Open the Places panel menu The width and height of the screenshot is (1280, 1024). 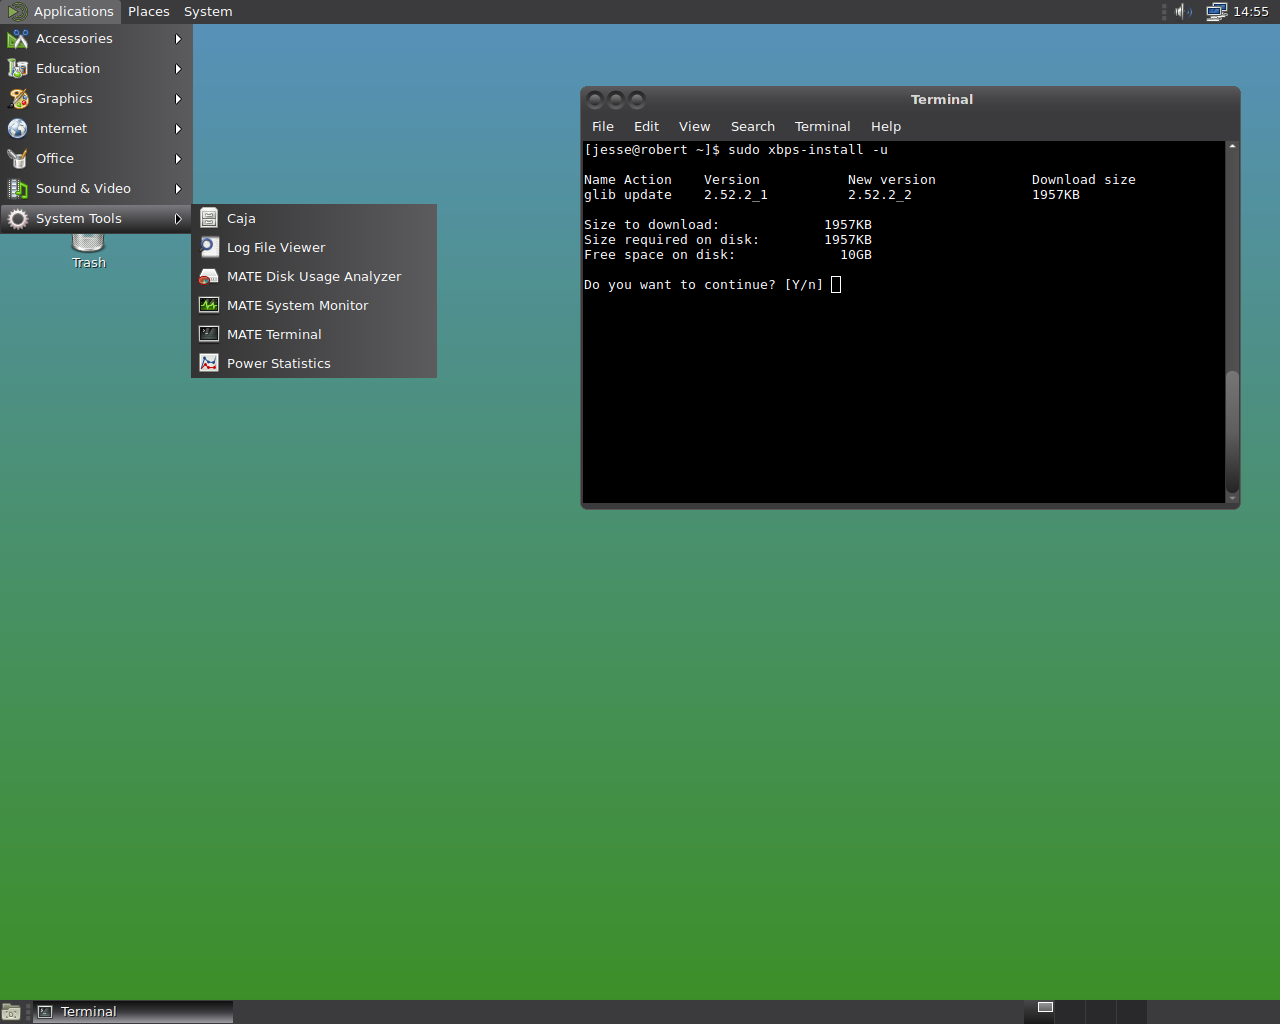pyautogui.click(x=149, y=11)
